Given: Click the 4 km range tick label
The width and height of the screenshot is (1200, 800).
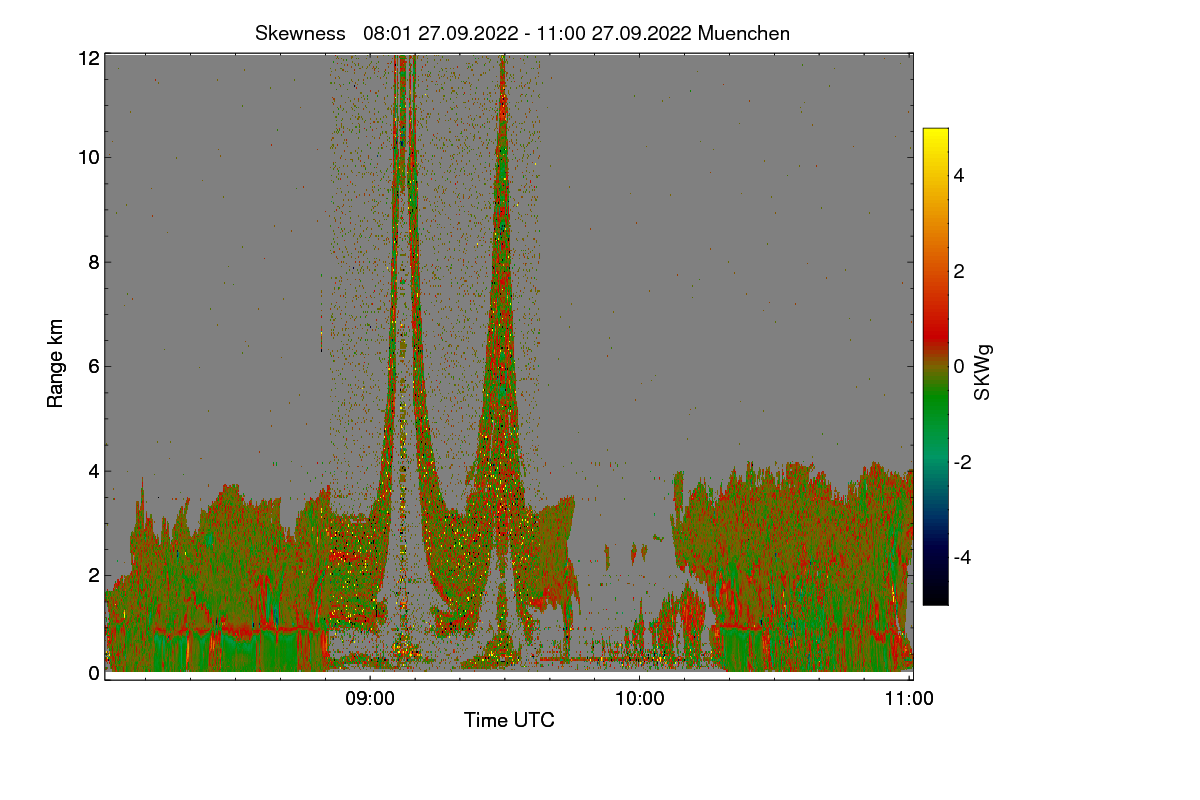Looking at the screenshot, I should (94, 470).
